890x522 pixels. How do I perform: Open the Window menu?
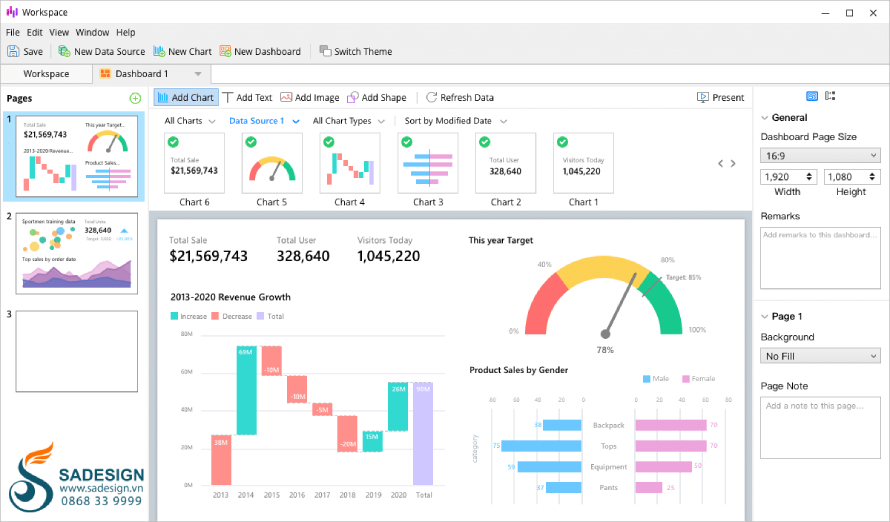click(x=92, y=32)
